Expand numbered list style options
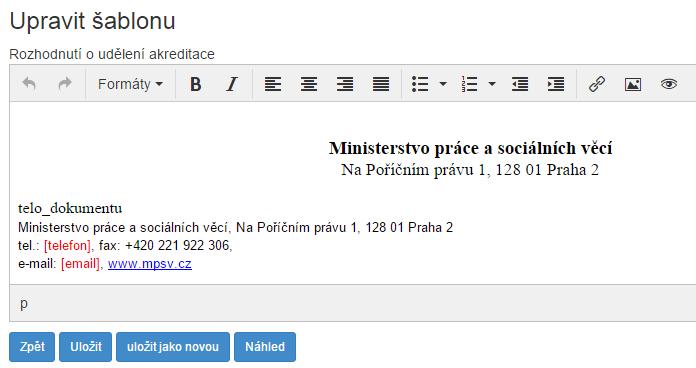Image resolution: width=696 pixels, height=368 pixels. click(x=492, y=83)
